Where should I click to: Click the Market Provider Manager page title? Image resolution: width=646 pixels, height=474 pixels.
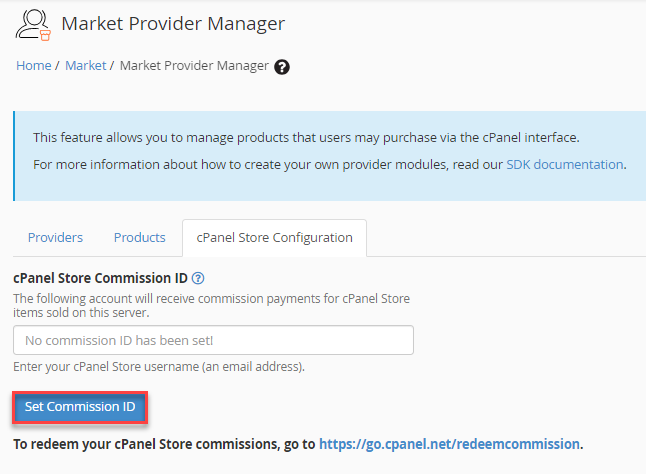click(173, 23)
